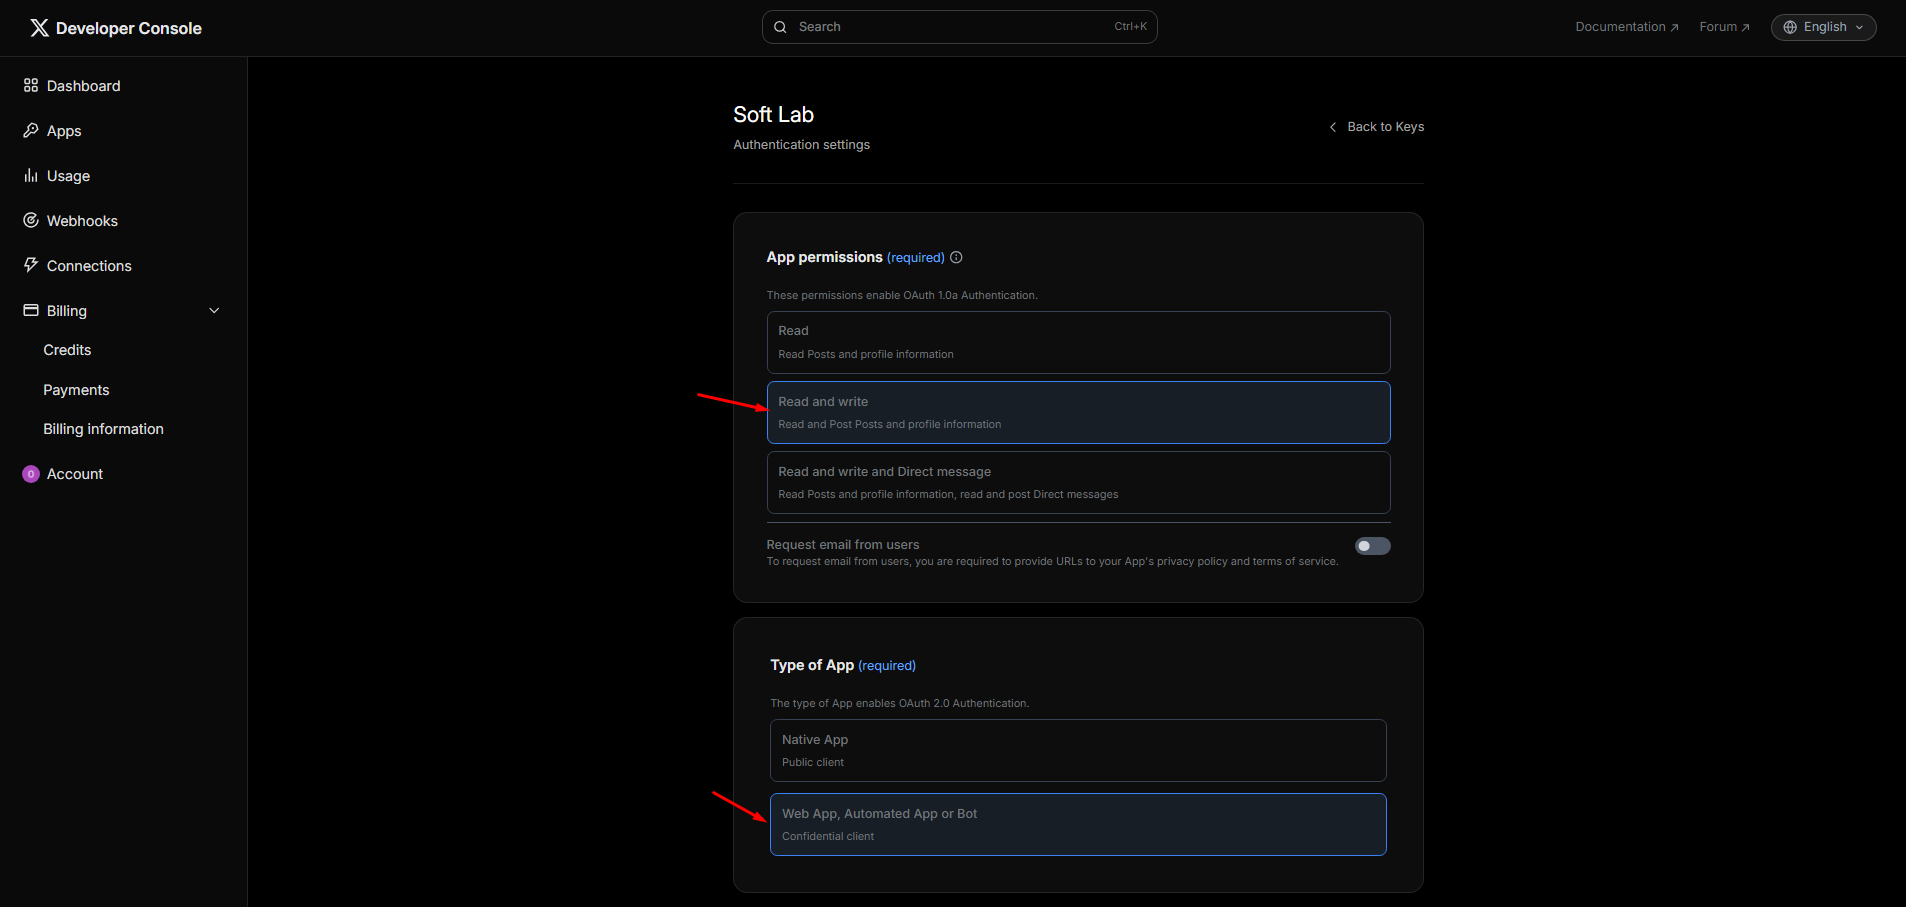
Task: Click the Apps key icon
Action: tap(31, 131)
